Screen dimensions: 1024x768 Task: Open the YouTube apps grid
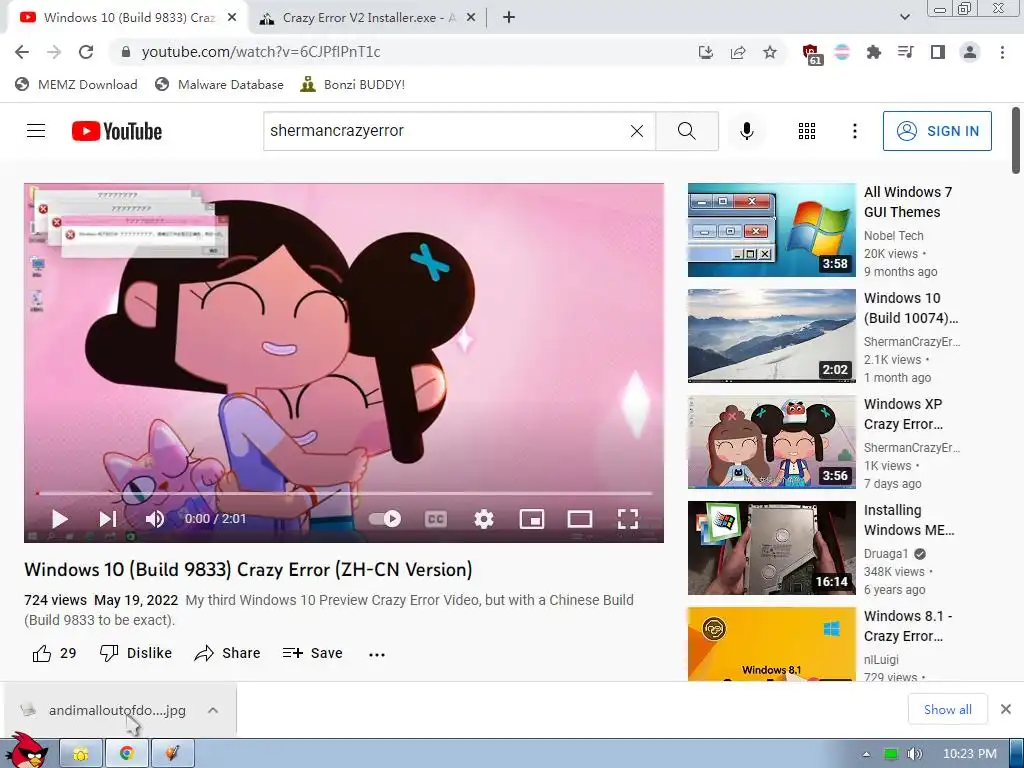coord(807,131)
